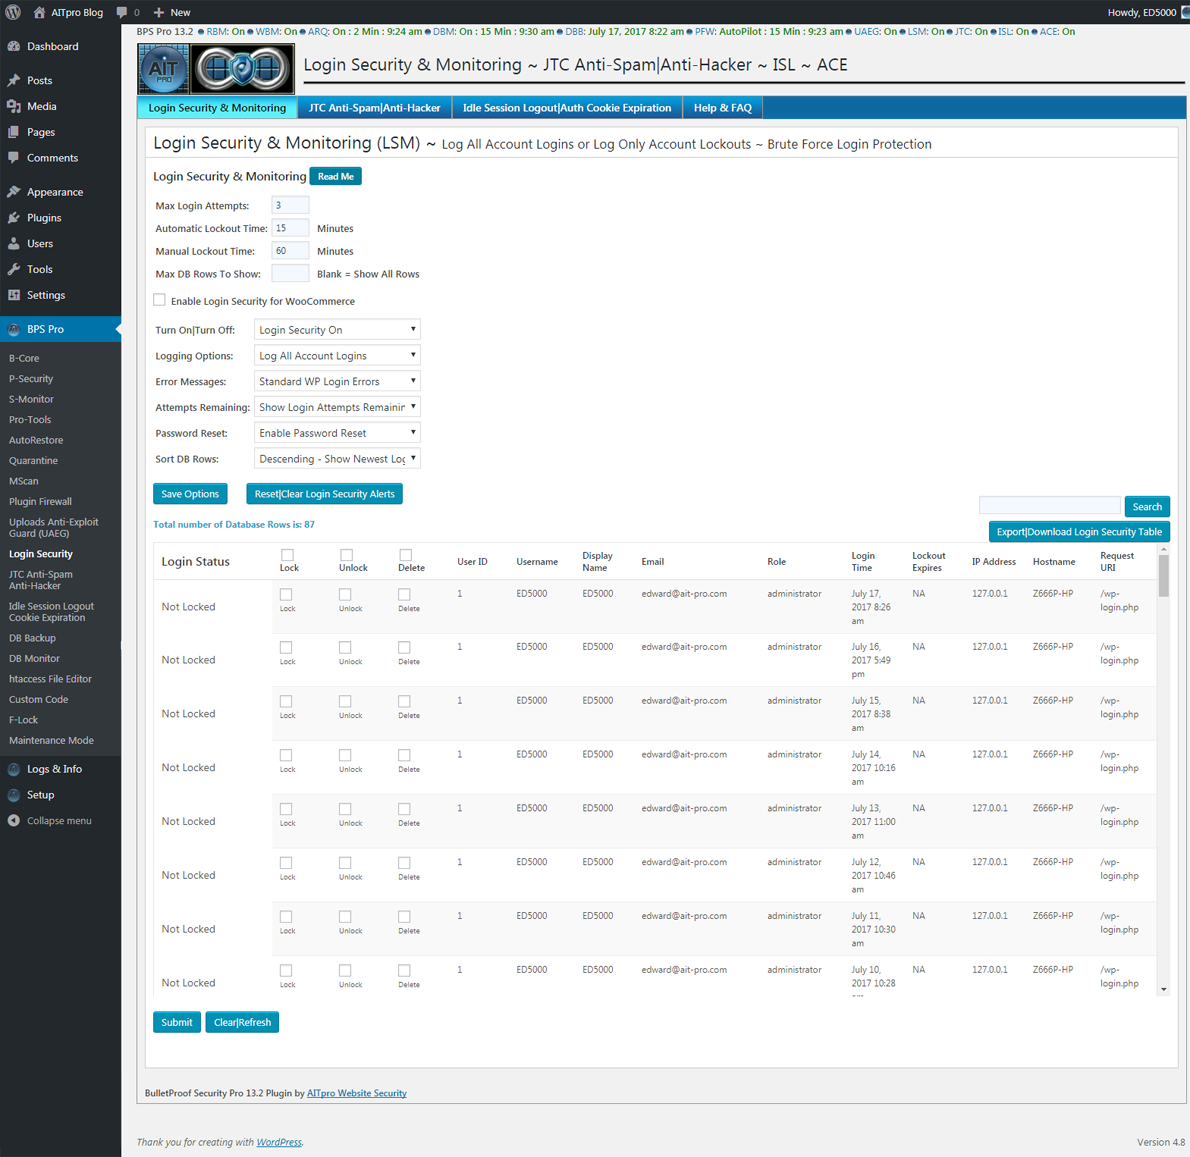1190x1157 pixels.
Task: Click the table scrollbar down arrow
Action: pos(1163,989)
